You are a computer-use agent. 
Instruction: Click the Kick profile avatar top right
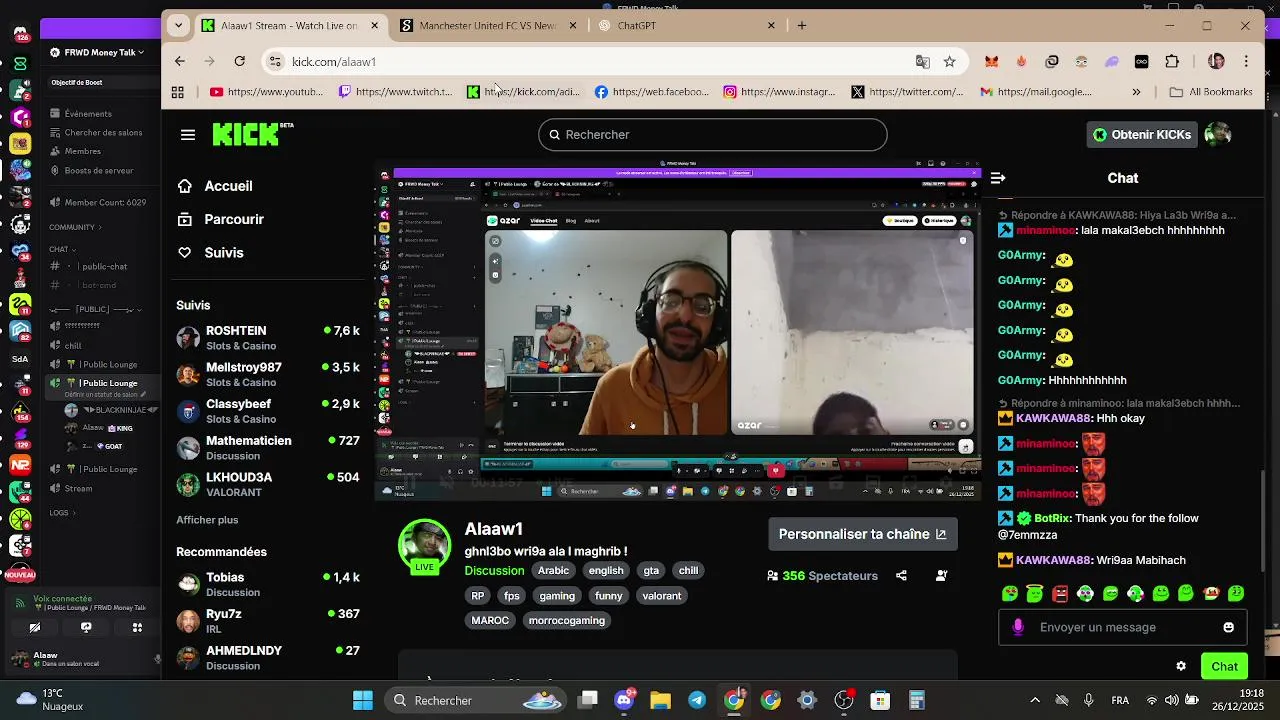[x=1217, y=134]
